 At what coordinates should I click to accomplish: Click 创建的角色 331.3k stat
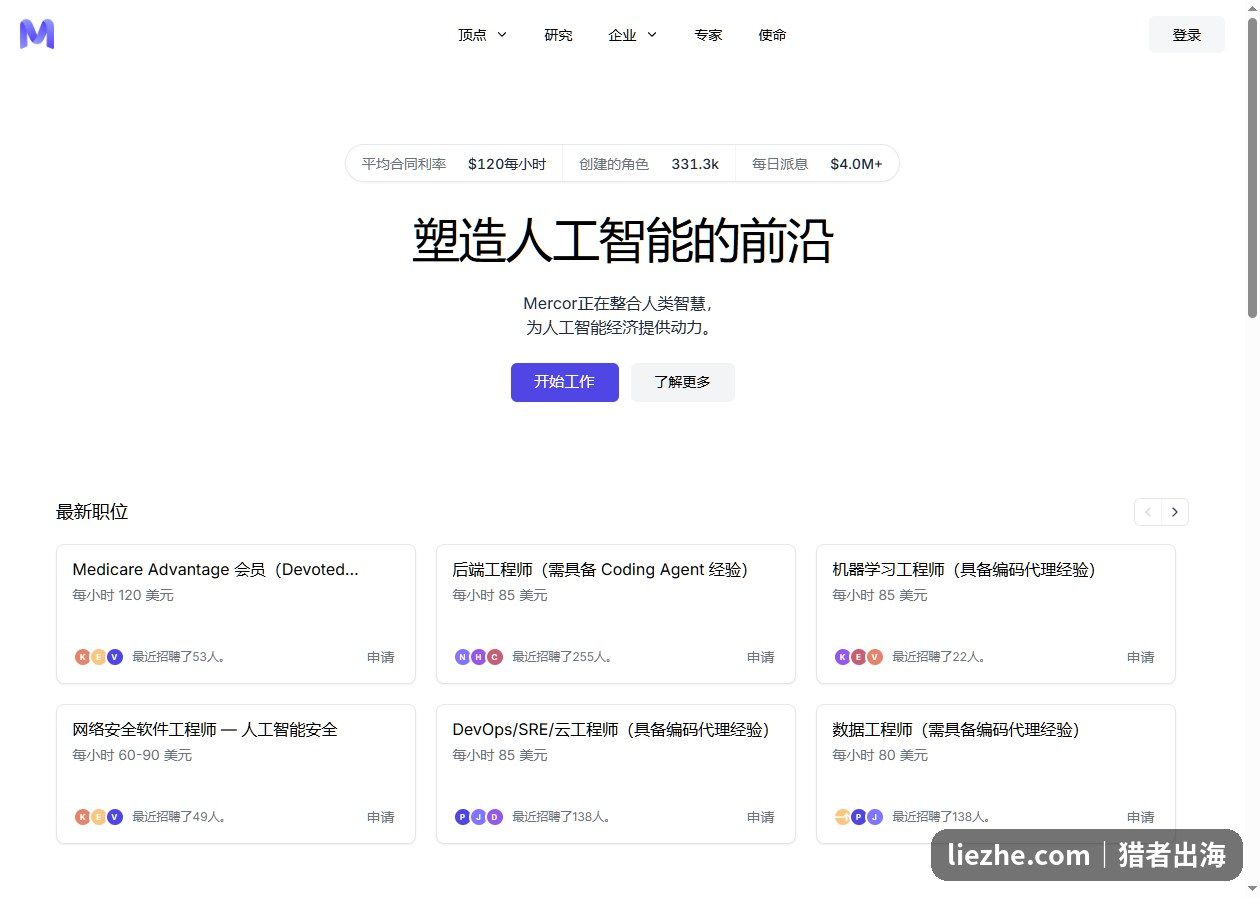pos(649,164)
